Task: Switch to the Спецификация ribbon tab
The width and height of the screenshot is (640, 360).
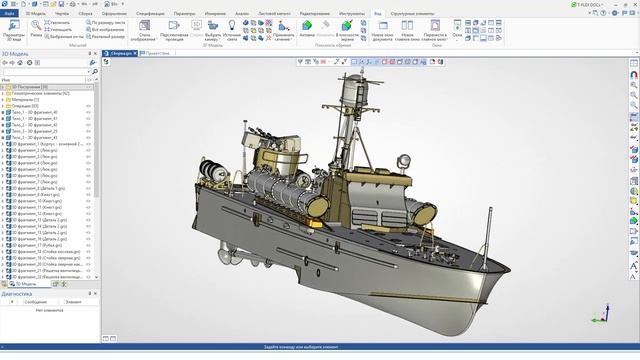Action: click(150, 13)
